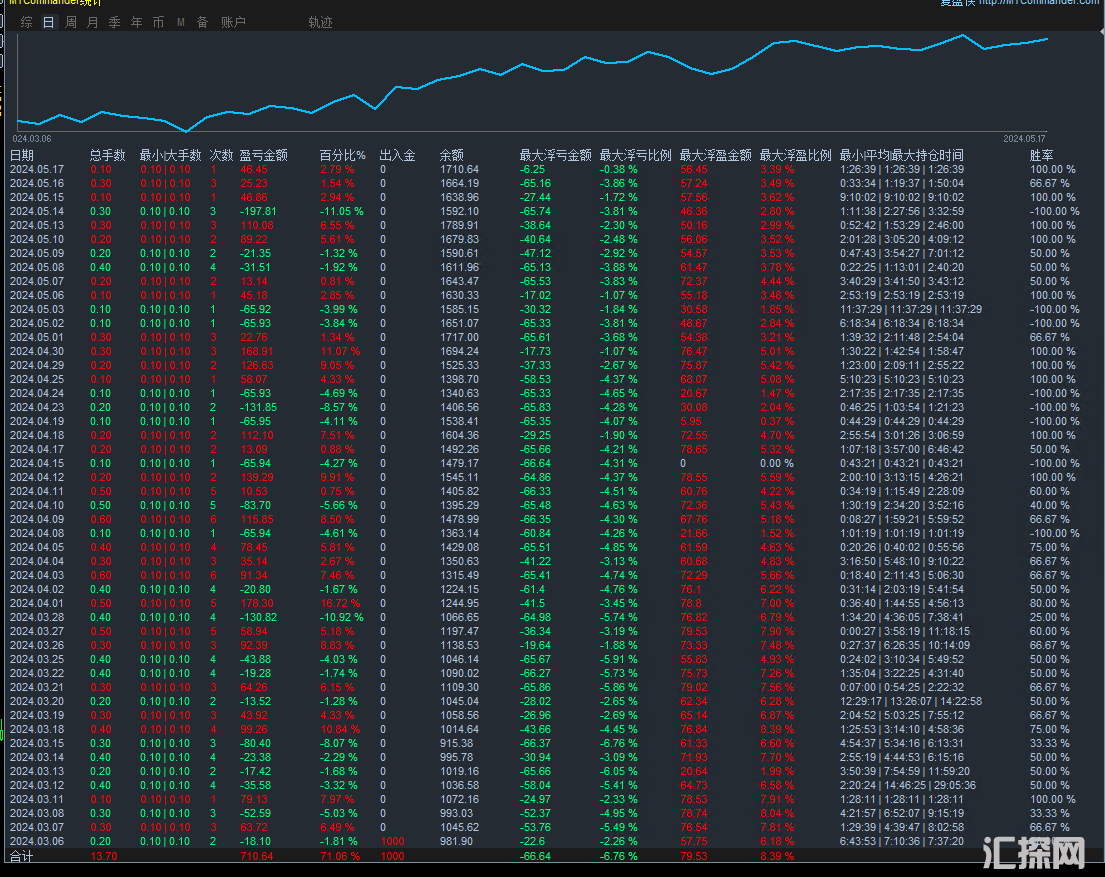This screenshot has height=877, width=1105.
Task: Select the 日 daily statistics tab
Action: click(49, 22)
